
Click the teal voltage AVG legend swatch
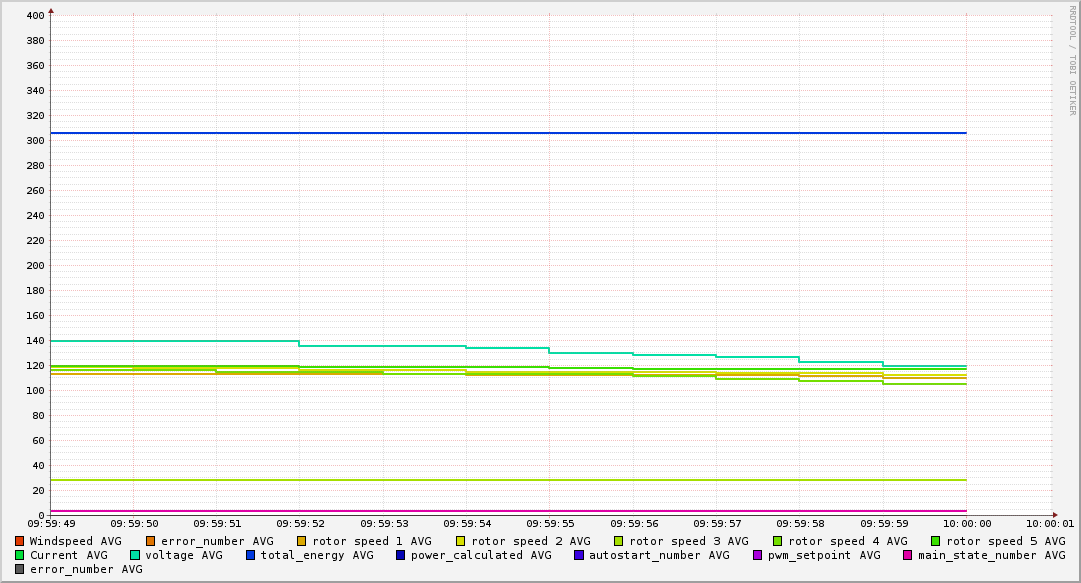coord(135,555)
